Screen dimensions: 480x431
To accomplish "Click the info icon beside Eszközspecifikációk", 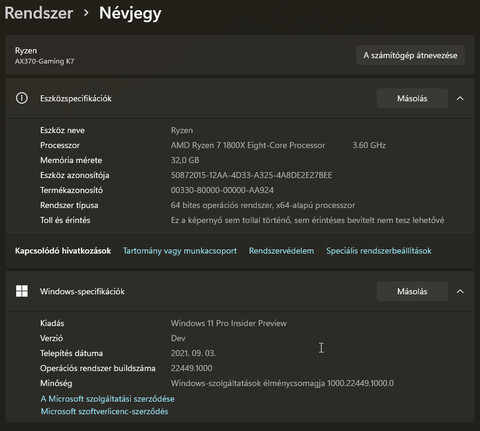I will tap(22, 98).
